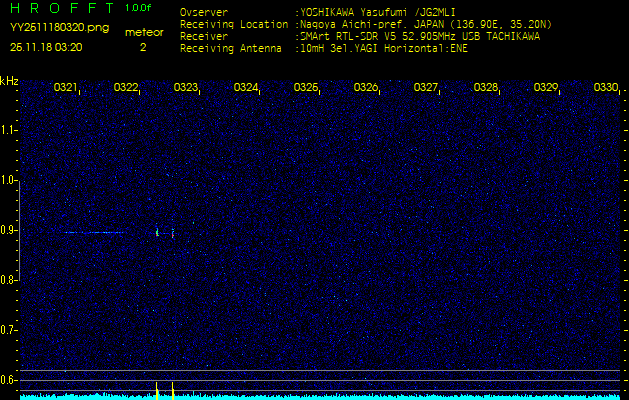The image size is (629, 400).
Task: Click the yellow meteor label
Action: [144, 32]
